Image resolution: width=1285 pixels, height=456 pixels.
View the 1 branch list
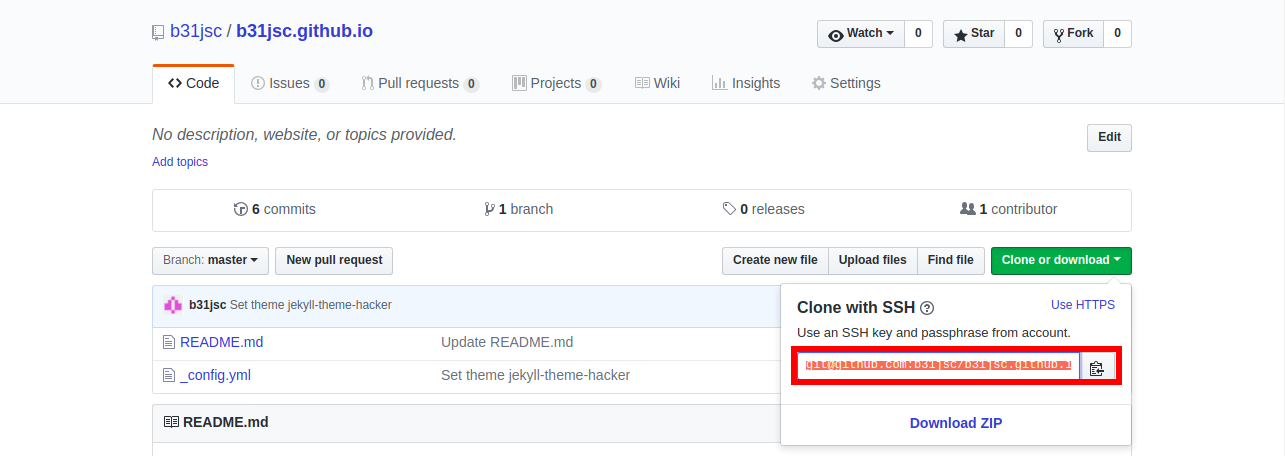[x=518, y=209]
